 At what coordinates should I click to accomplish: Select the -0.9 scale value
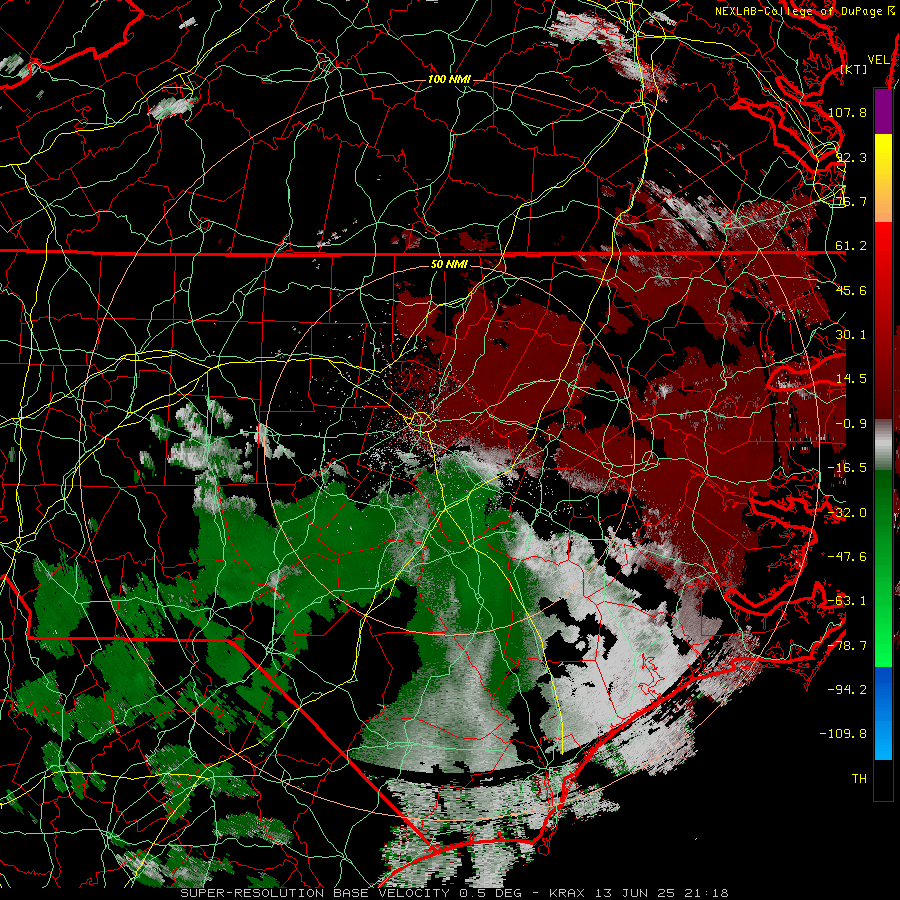tap(851, 424)
